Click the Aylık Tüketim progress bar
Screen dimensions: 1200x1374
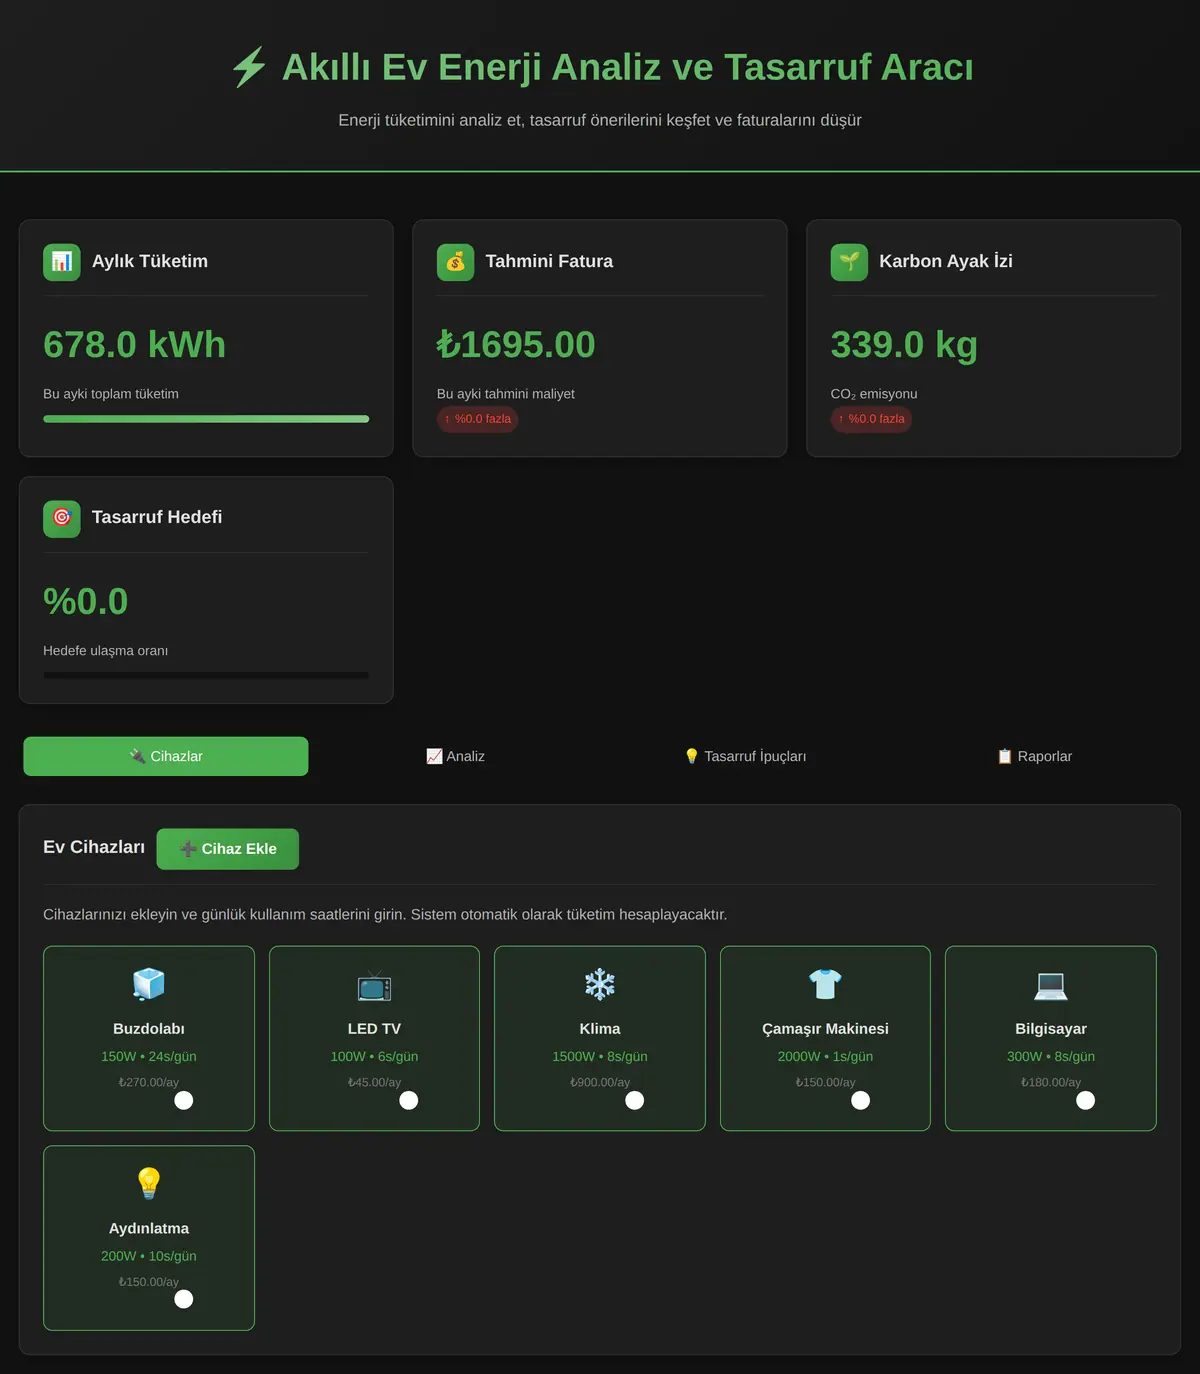tap(206, 419)
